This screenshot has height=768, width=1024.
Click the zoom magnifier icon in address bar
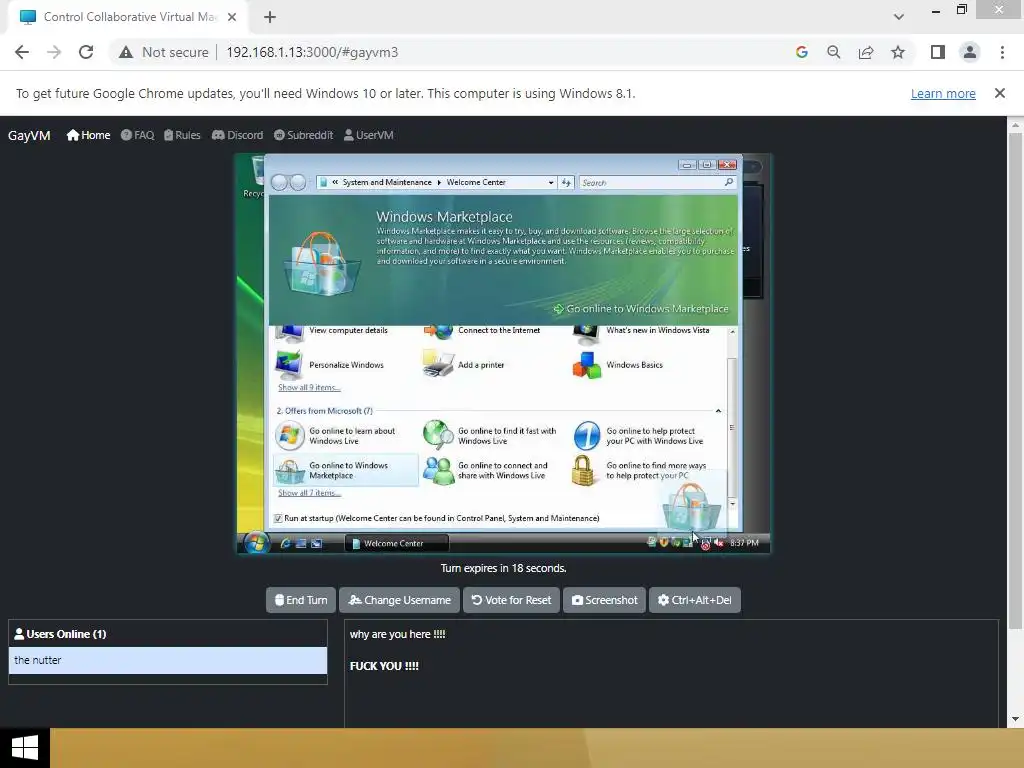click(x=833, y=52)
